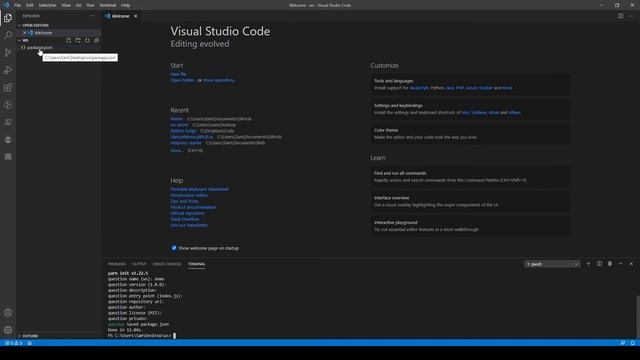Close the Welcome editor tab
The image size is (640, 360).
pyautogui.click(x=136, y=16)
